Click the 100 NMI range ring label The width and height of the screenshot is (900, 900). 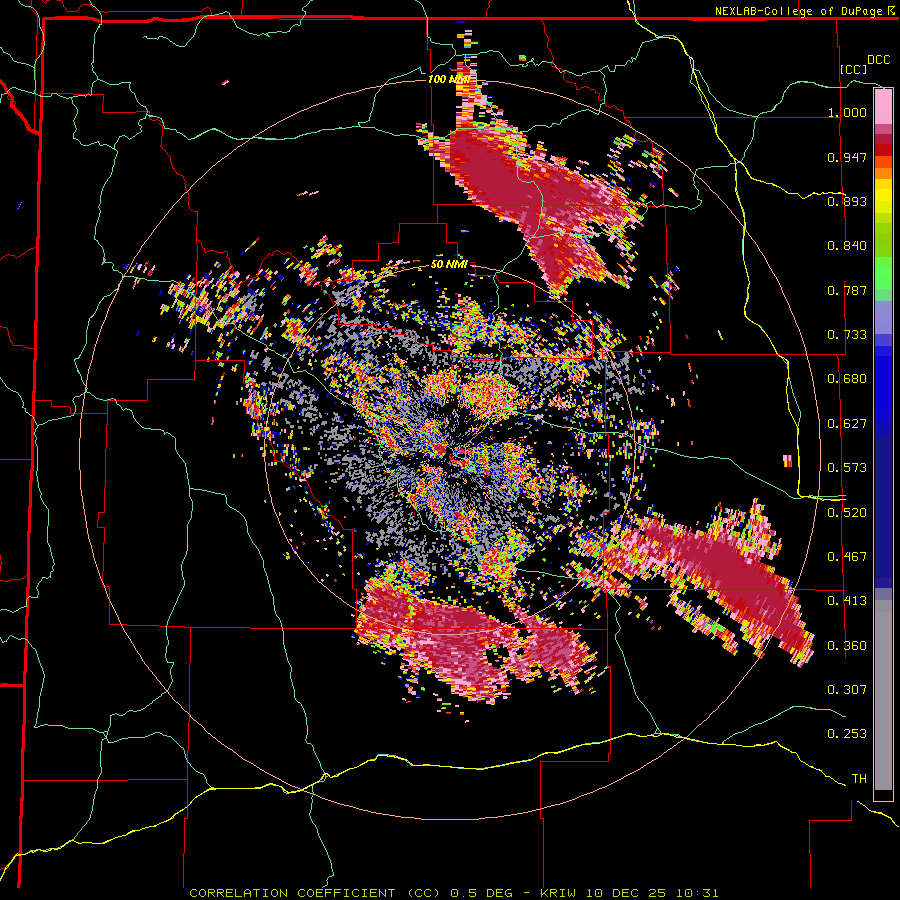pyautogui.click(x=449, y=79)
